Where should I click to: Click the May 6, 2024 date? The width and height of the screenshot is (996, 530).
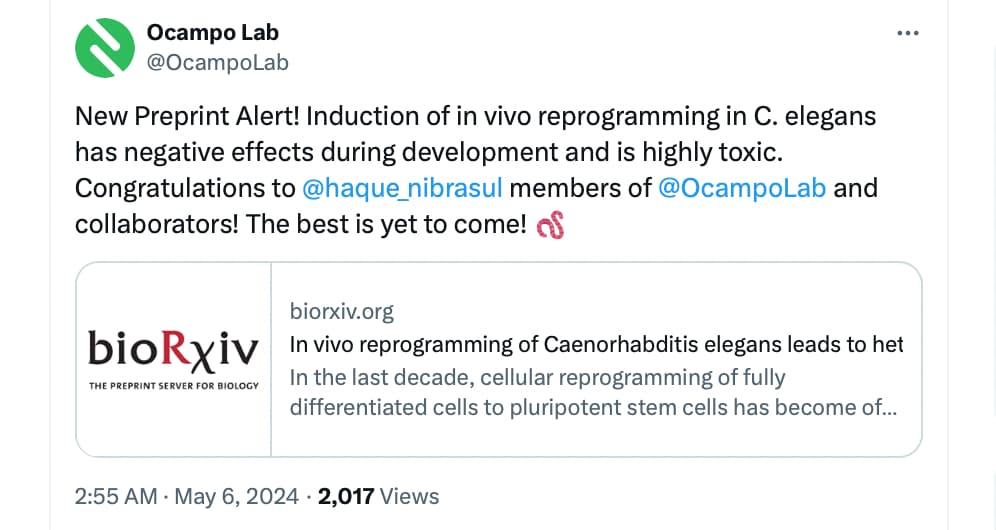click(236, 496)
